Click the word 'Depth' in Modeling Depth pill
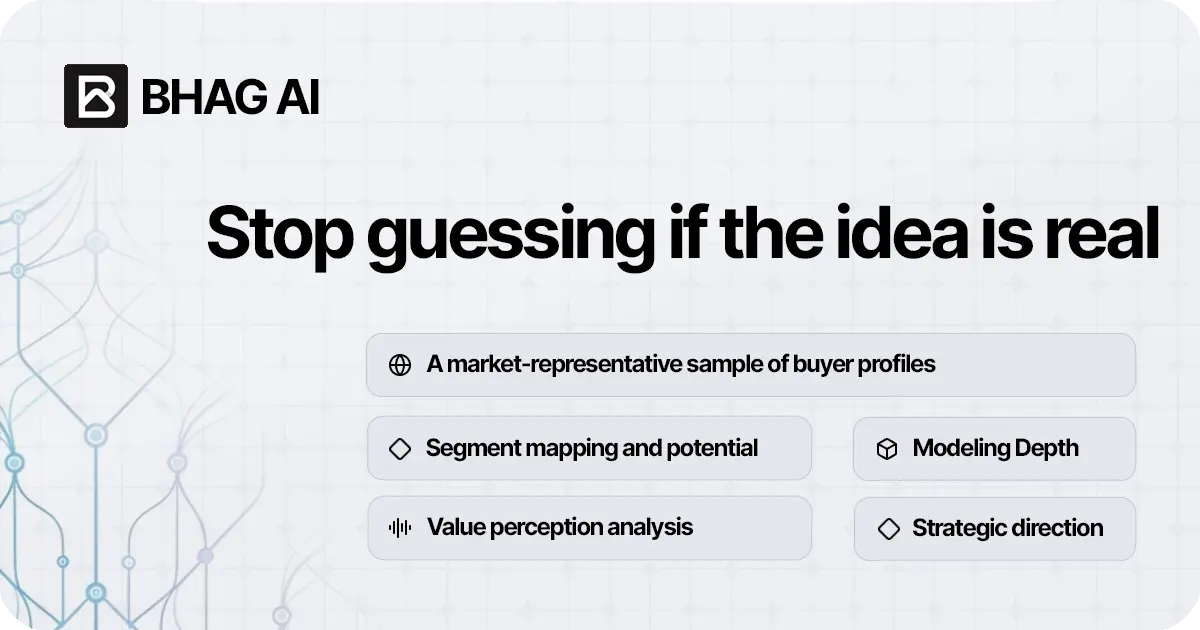Screen dimensions: 1200x630 click(x=1047, y=448)
